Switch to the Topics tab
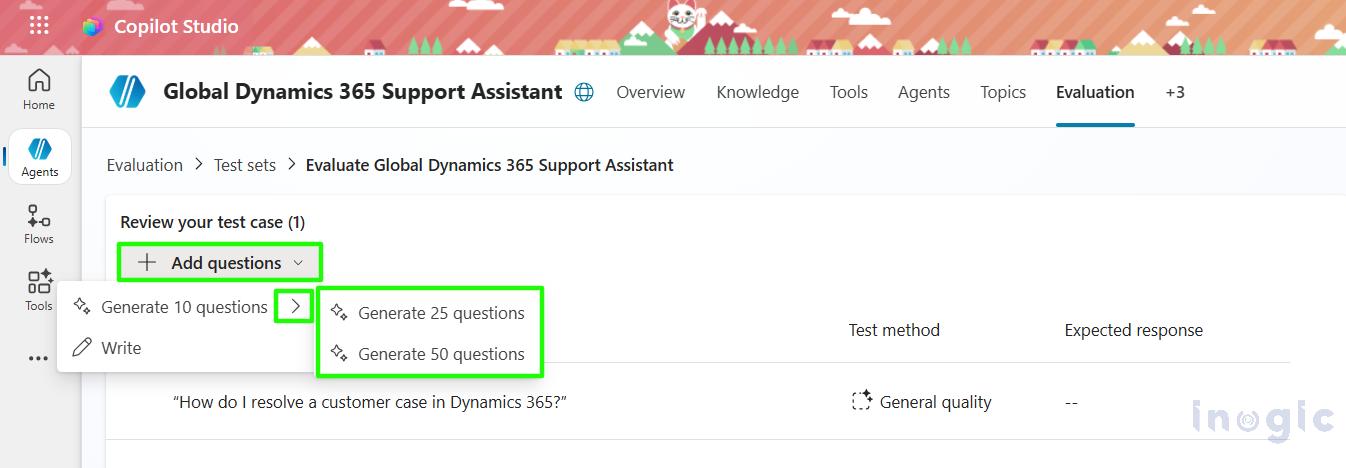Screen dimensions: 1346x468 (1003, 92)
